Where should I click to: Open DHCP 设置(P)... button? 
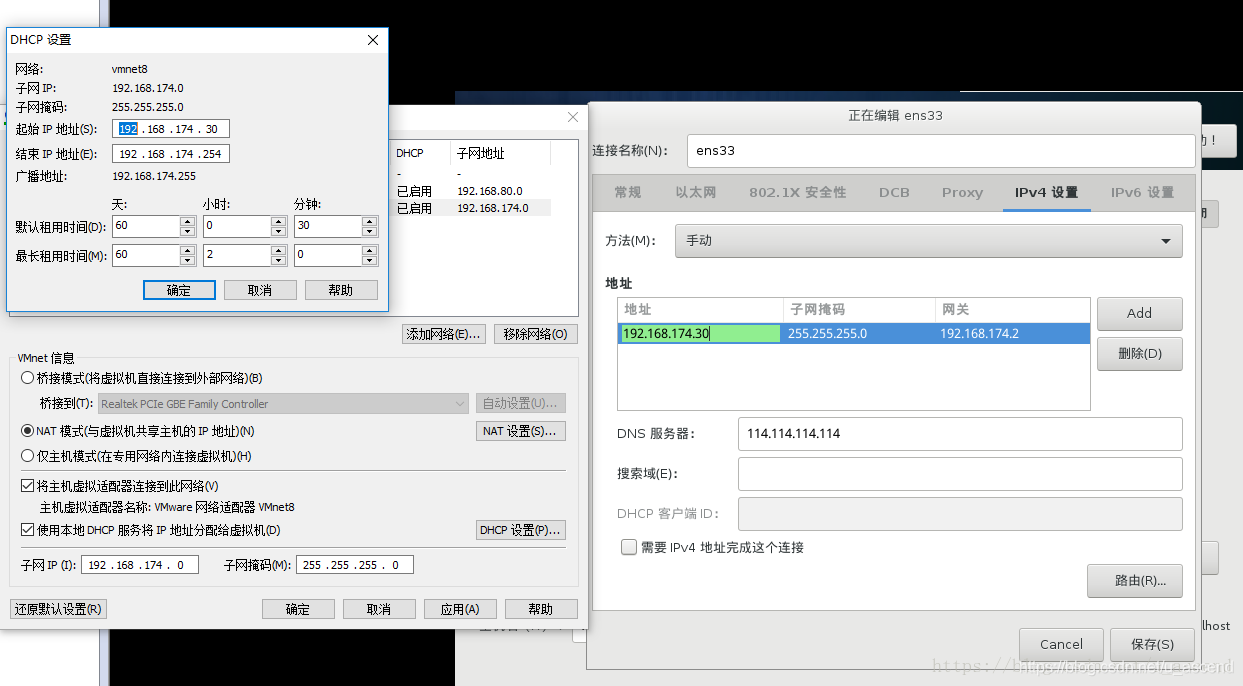point(521,530)
